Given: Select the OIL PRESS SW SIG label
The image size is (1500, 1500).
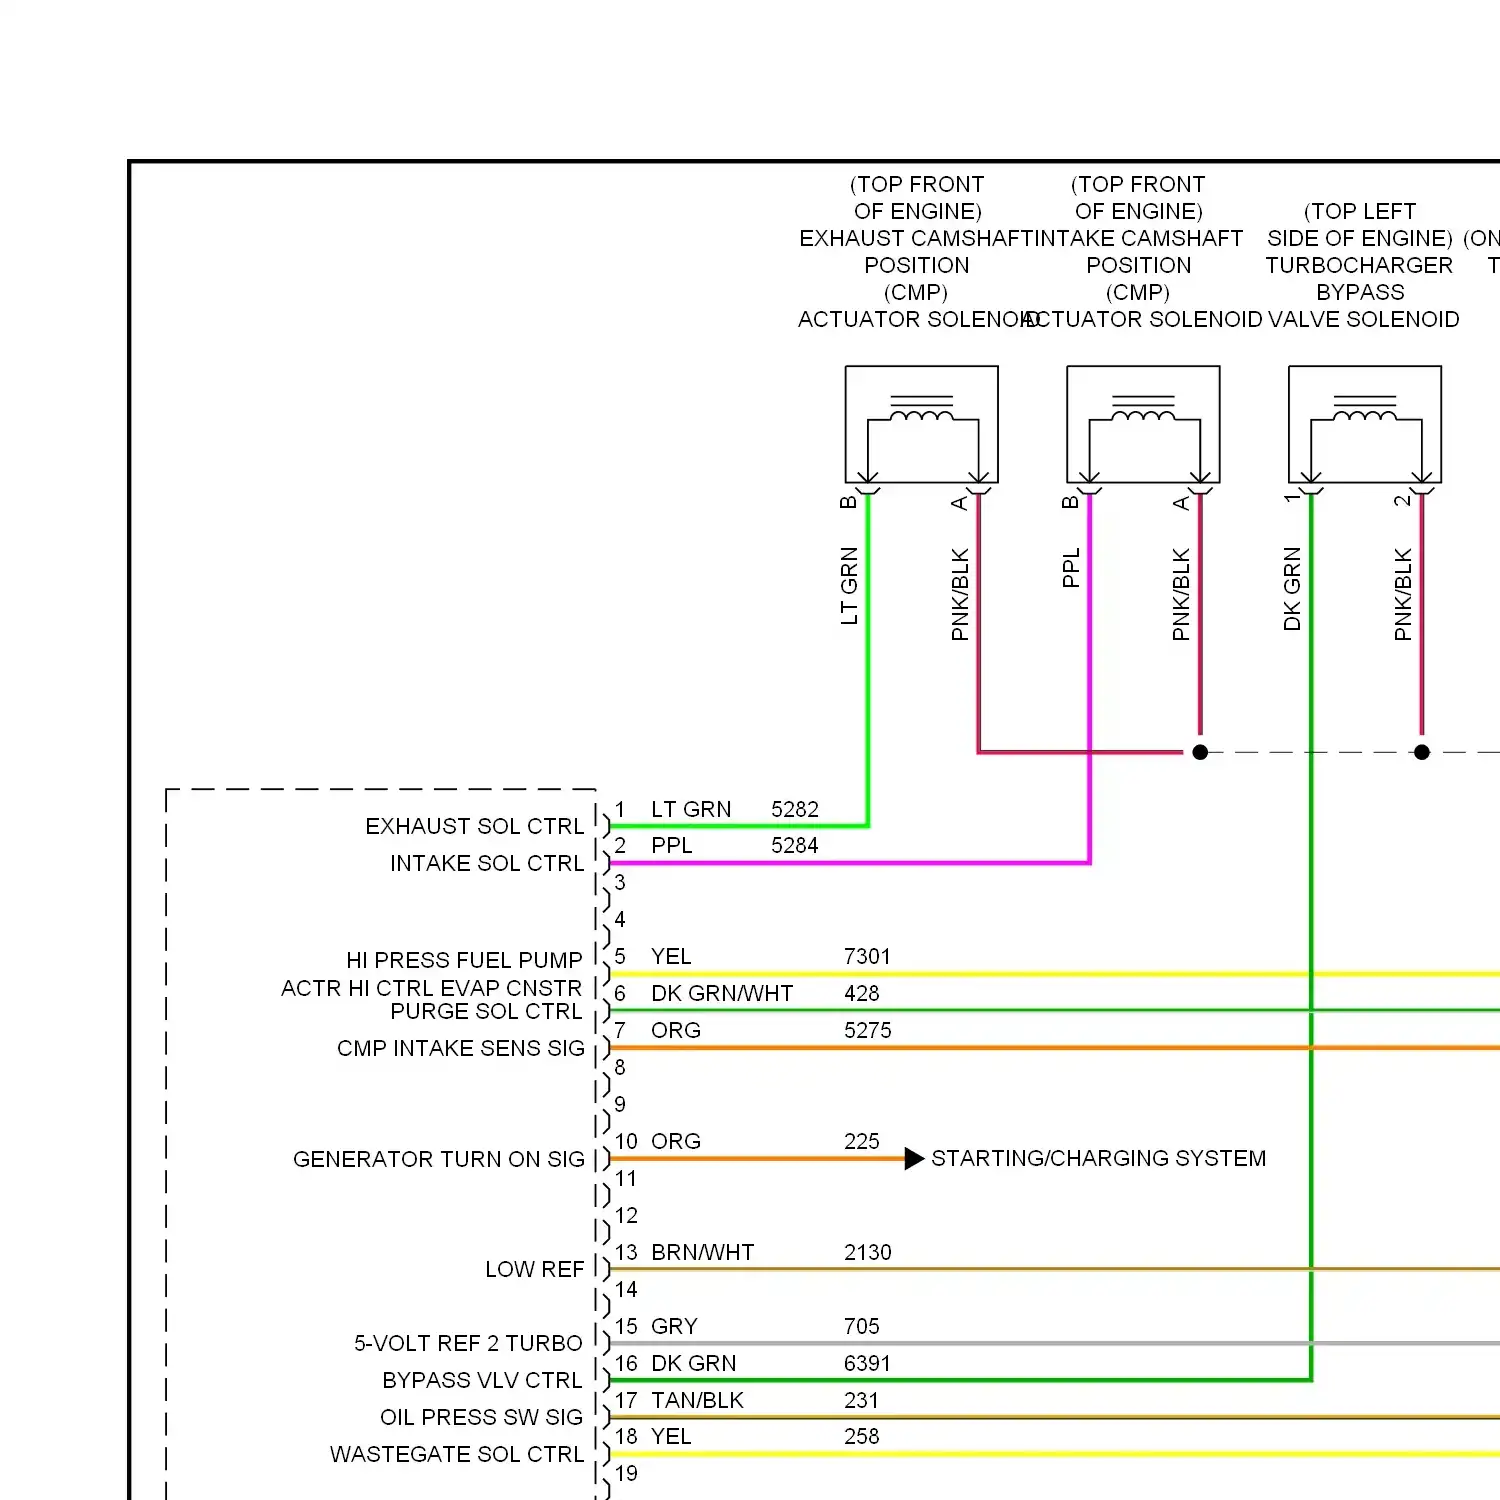Looking at the screenshot, I should pos(481,1417).
